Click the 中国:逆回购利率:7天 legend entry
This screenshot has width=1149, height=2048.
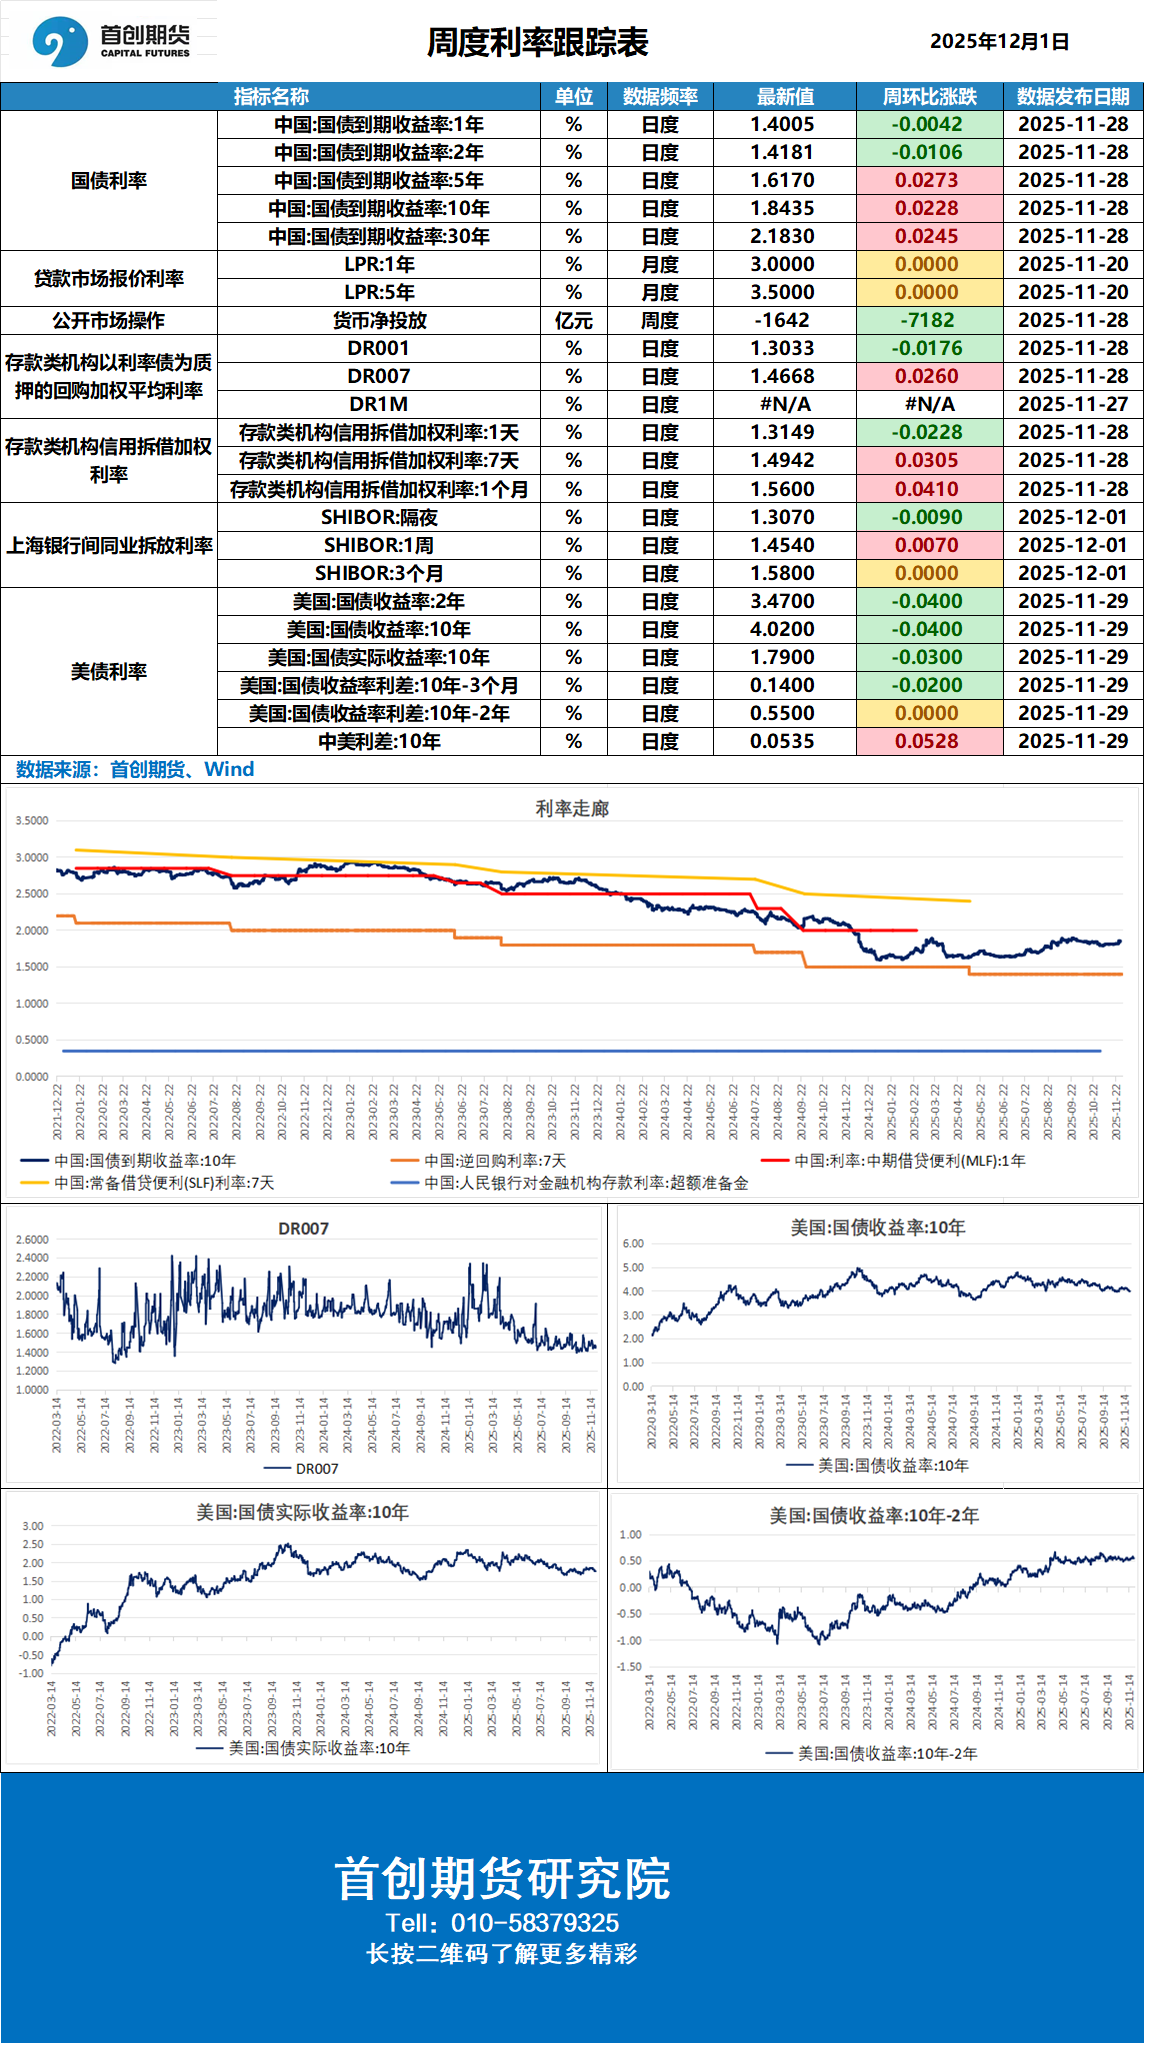(494, 1161)
